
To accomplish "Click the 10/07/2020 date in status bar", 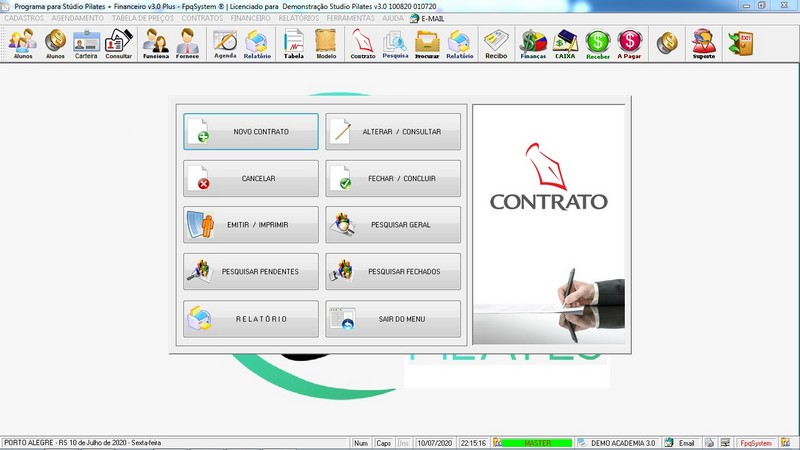I will coord(435,443).
